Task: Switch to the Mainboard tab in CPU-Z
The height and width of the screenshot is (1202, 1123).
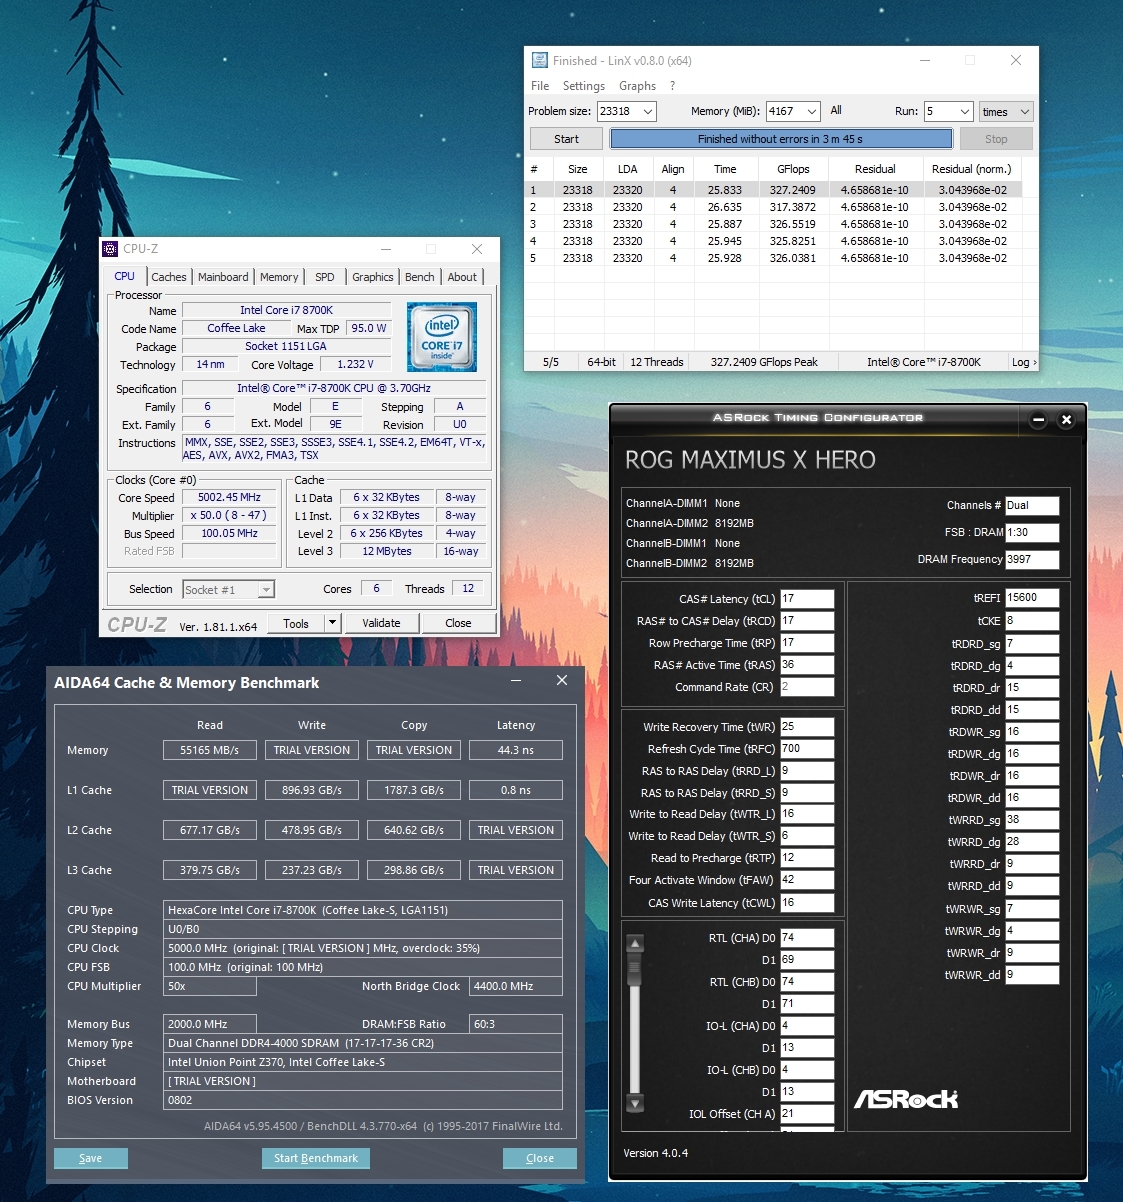Action: 223,277
